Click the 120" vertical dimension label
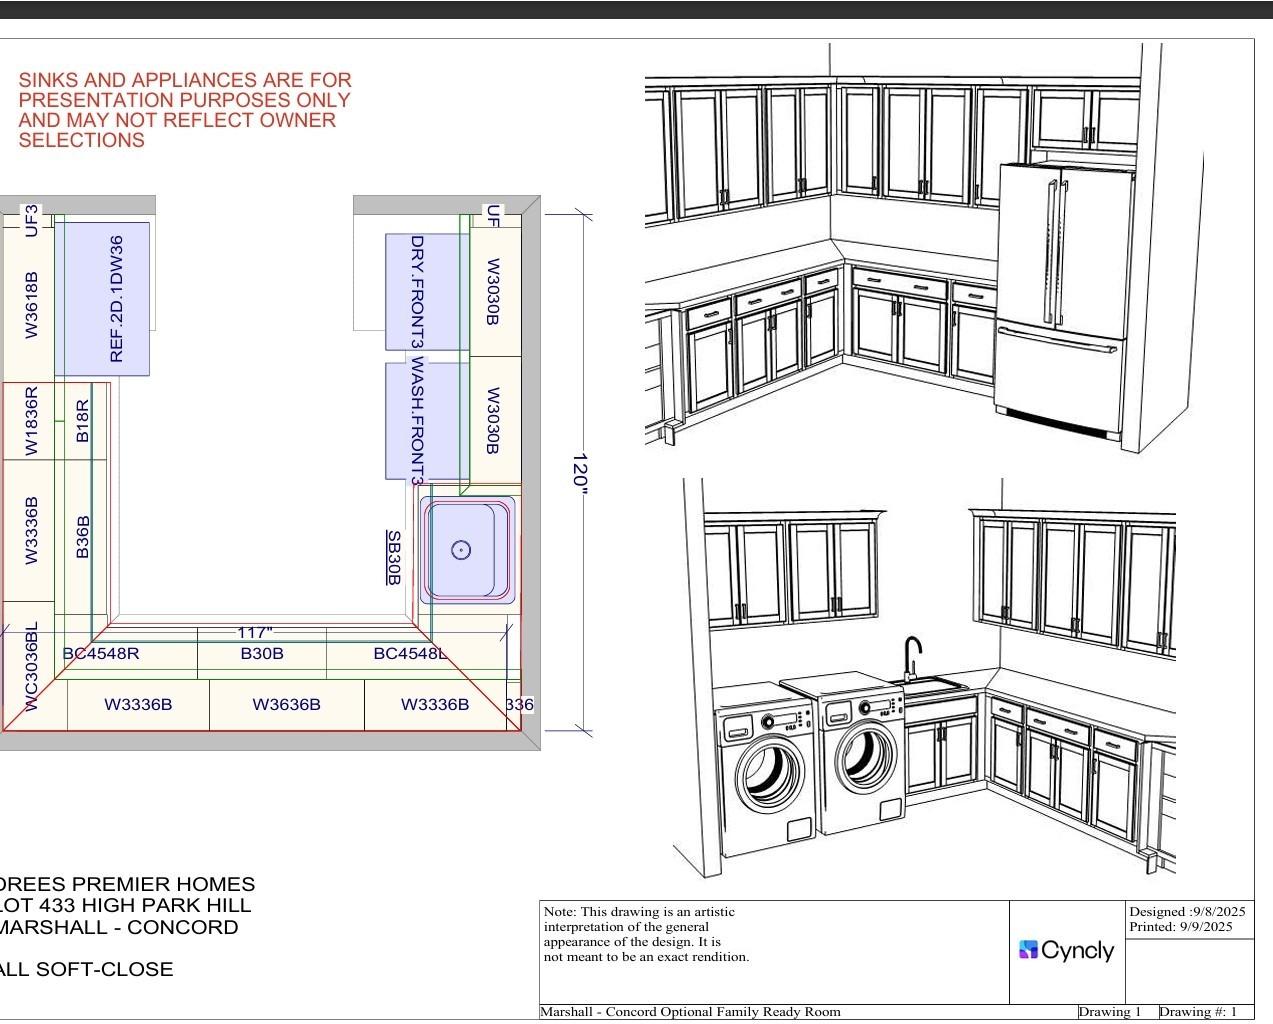 click(579, 470)
